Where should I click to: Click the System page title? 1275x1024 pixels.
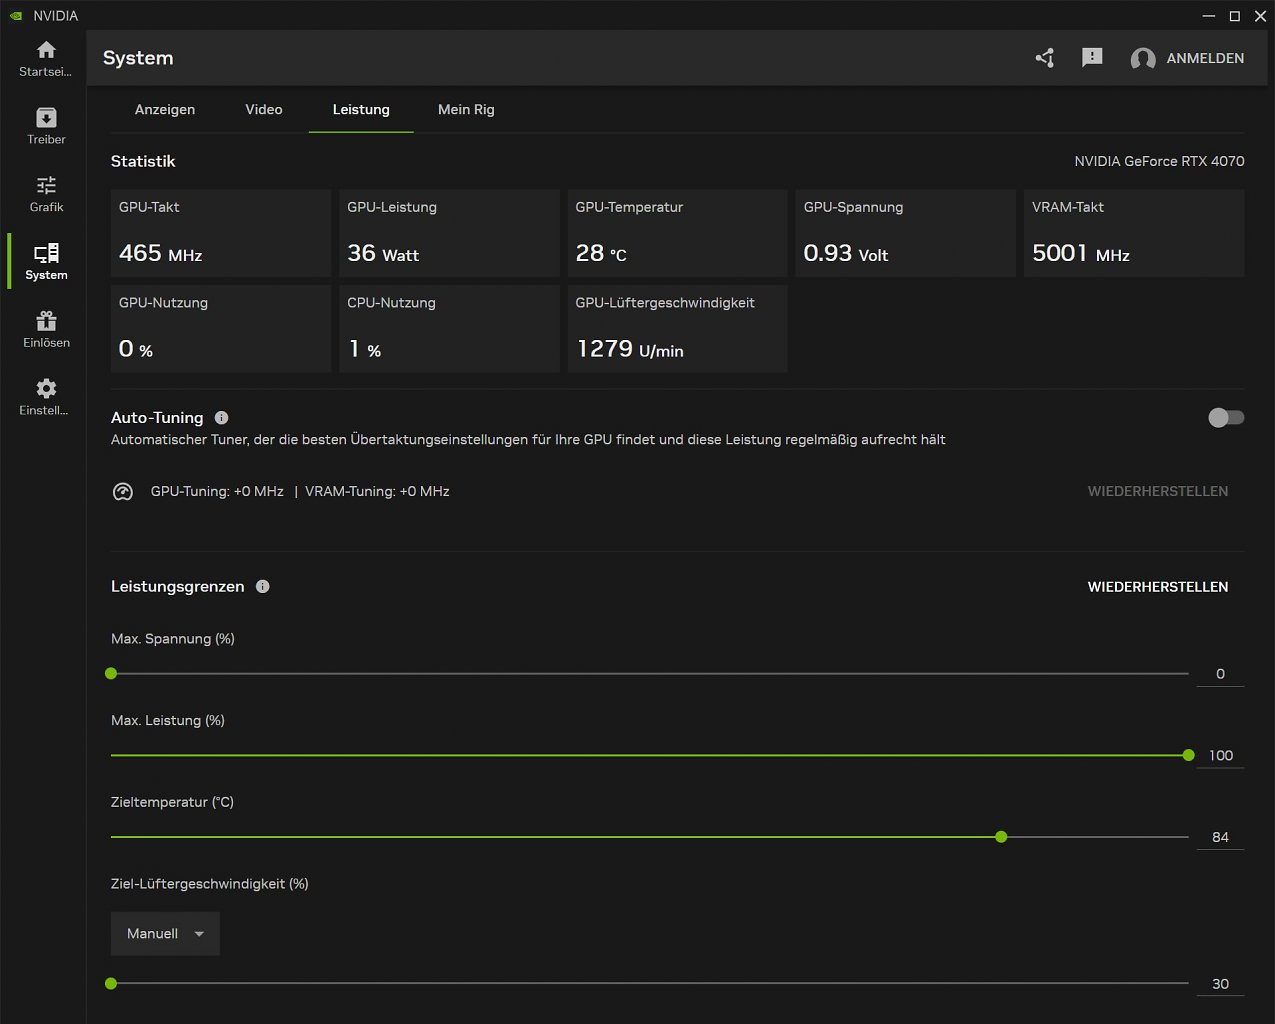[138, 58]
